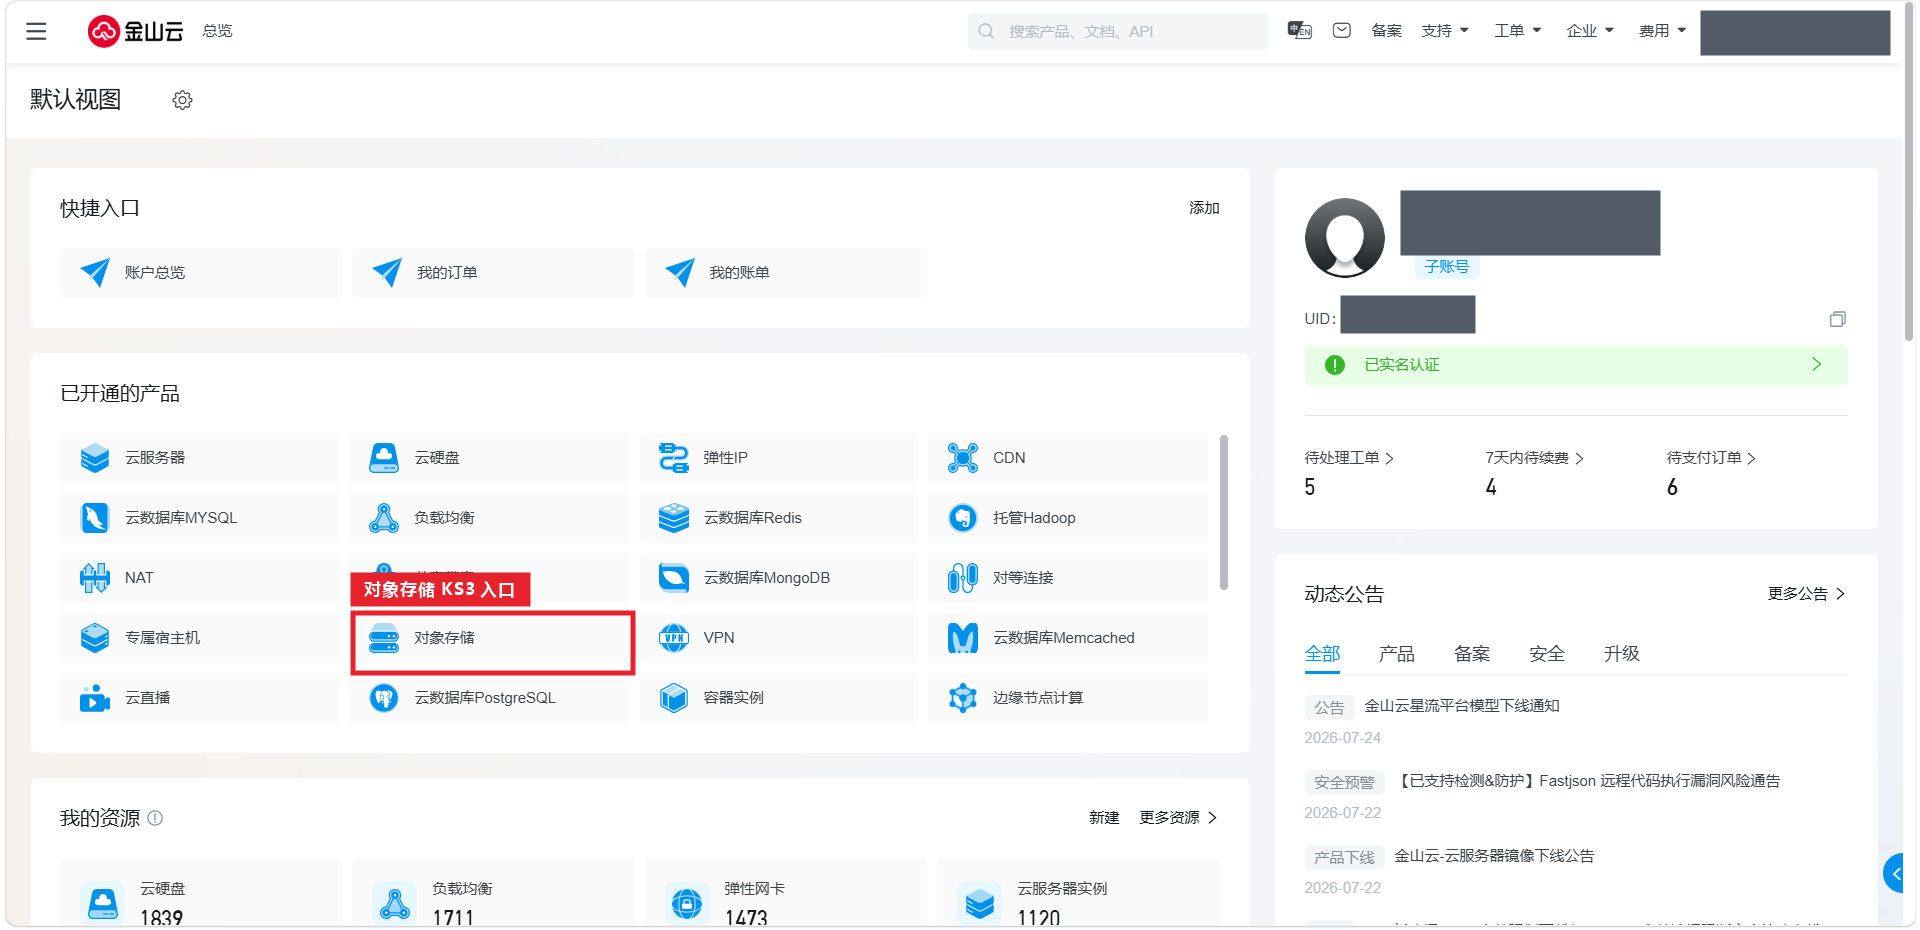The width and height of the screenshot is (1920, 930).
Task: Expand the 费用 dropdown menu
Action: 1663,31
